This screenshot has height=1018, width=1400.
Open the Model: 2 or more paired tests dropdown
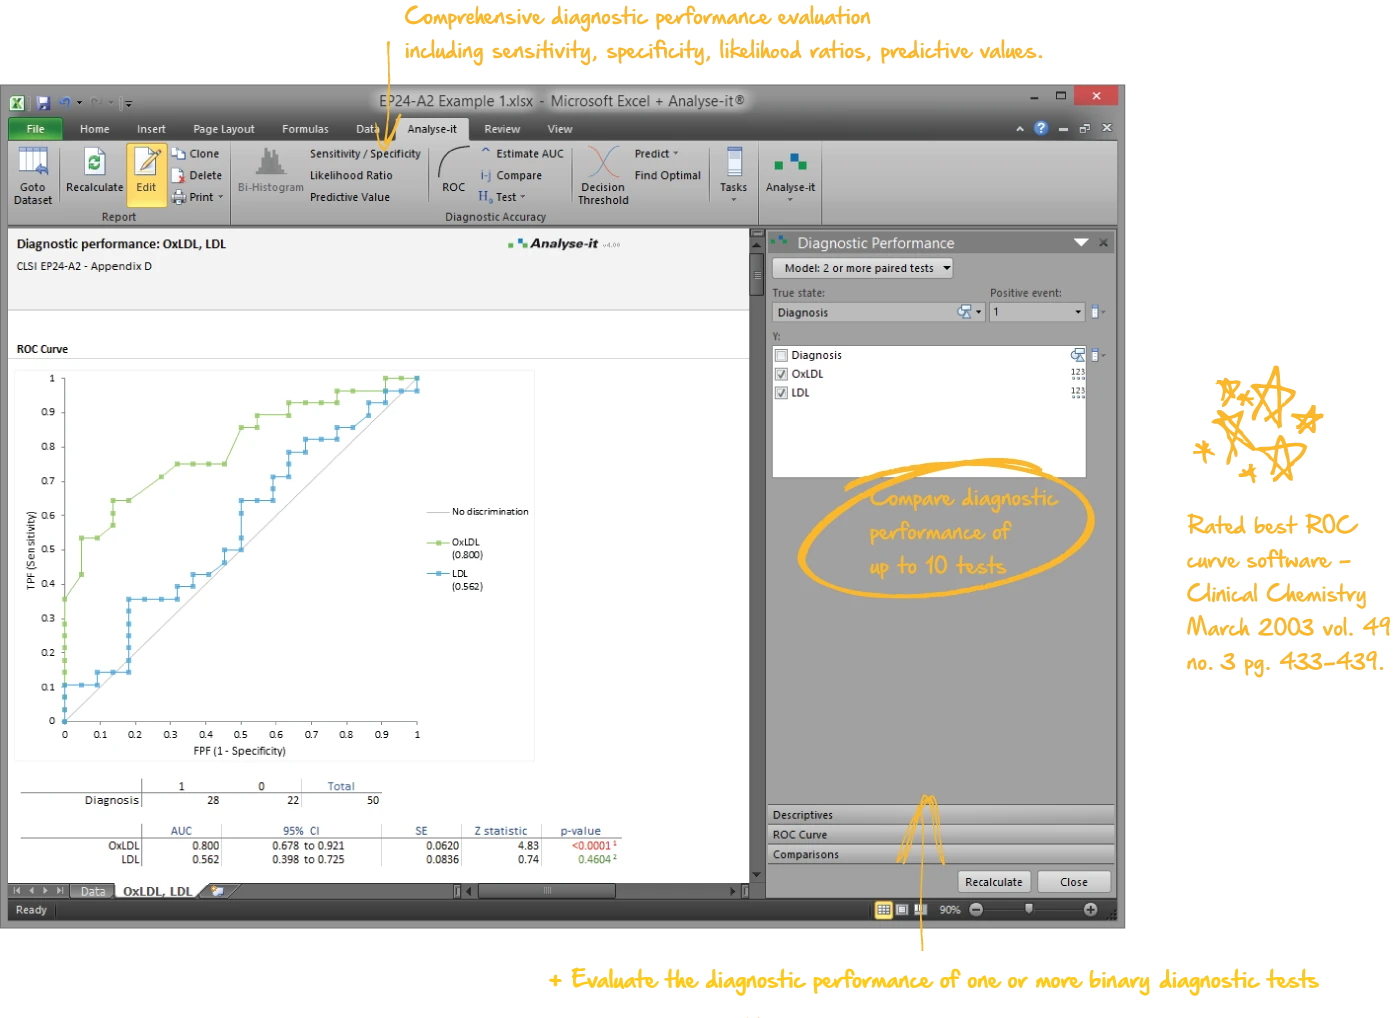click(863, 268)
